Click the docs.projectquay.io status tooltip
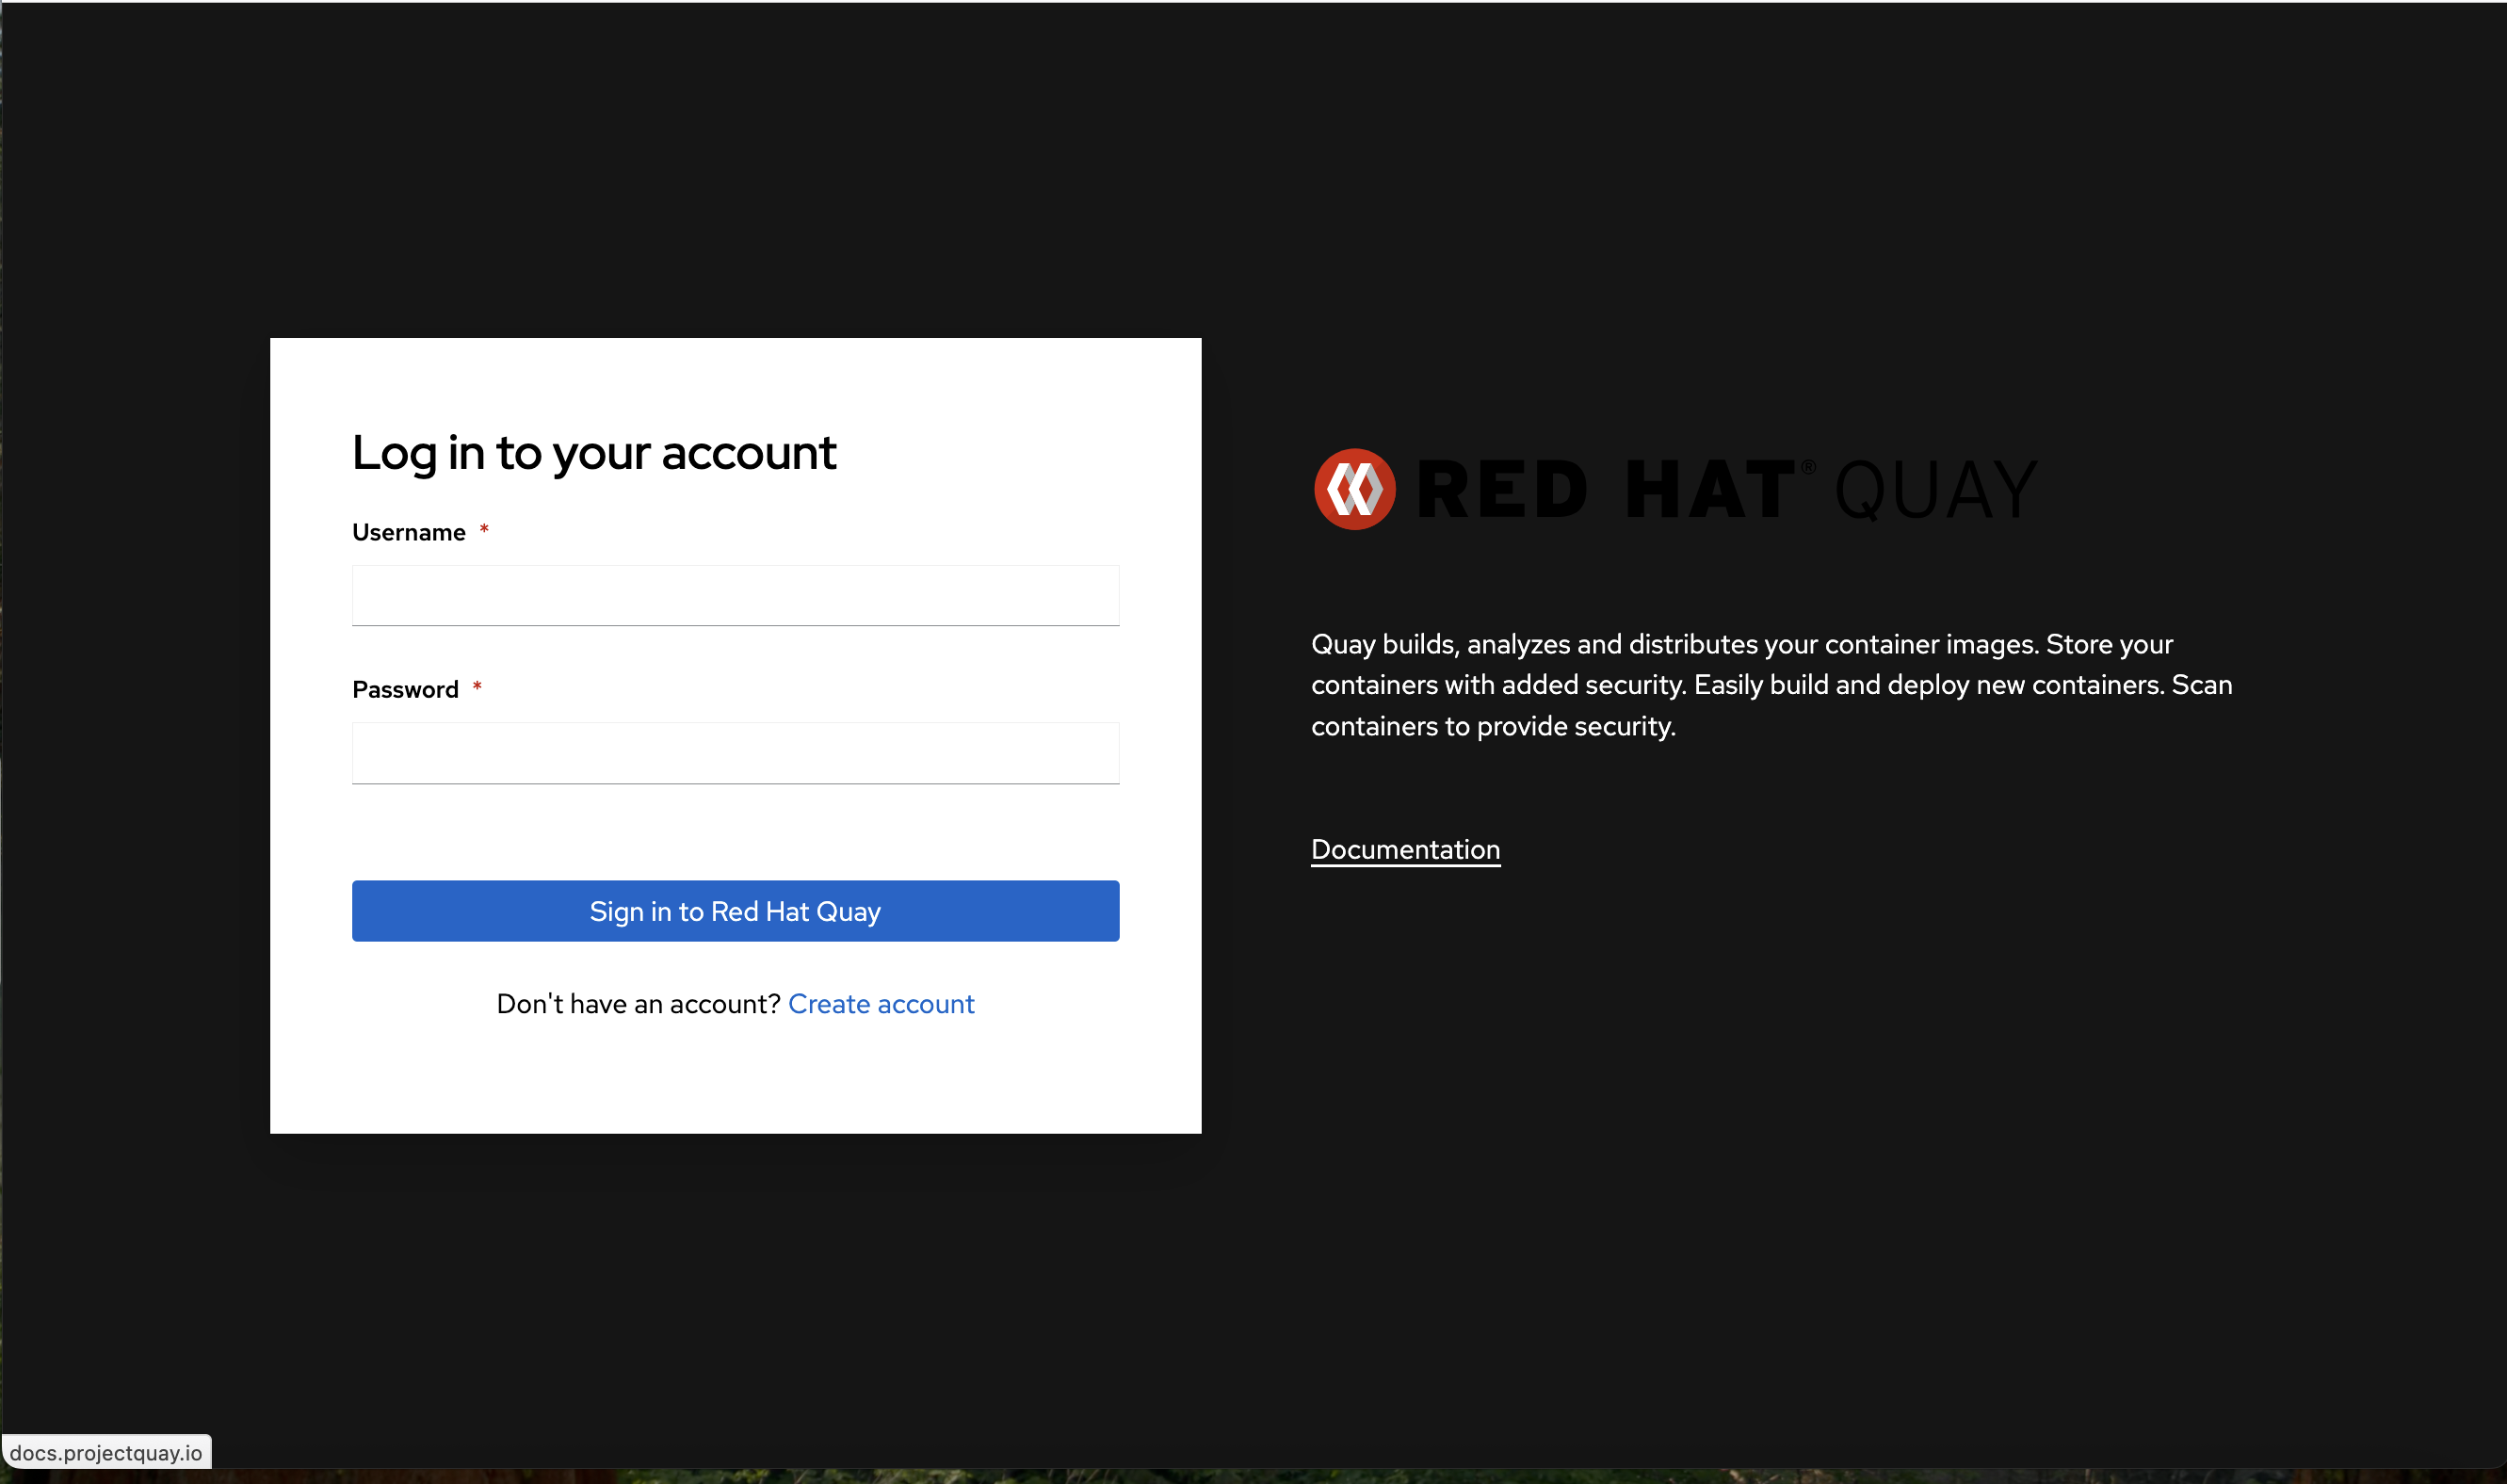 click(x=106, y=1452)
